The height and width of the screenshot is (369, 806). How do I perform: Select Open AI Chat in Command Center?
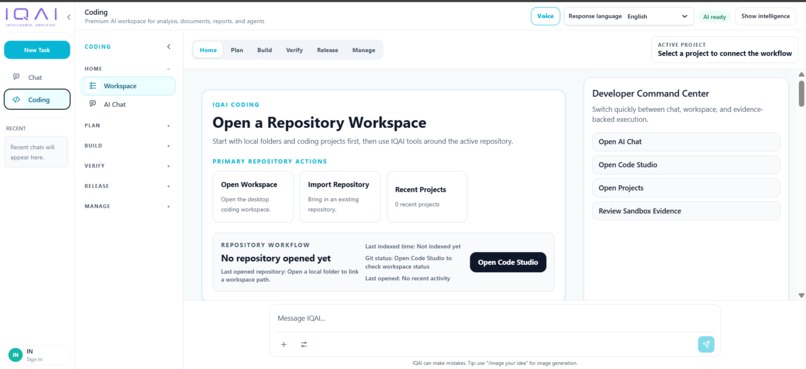686,142
